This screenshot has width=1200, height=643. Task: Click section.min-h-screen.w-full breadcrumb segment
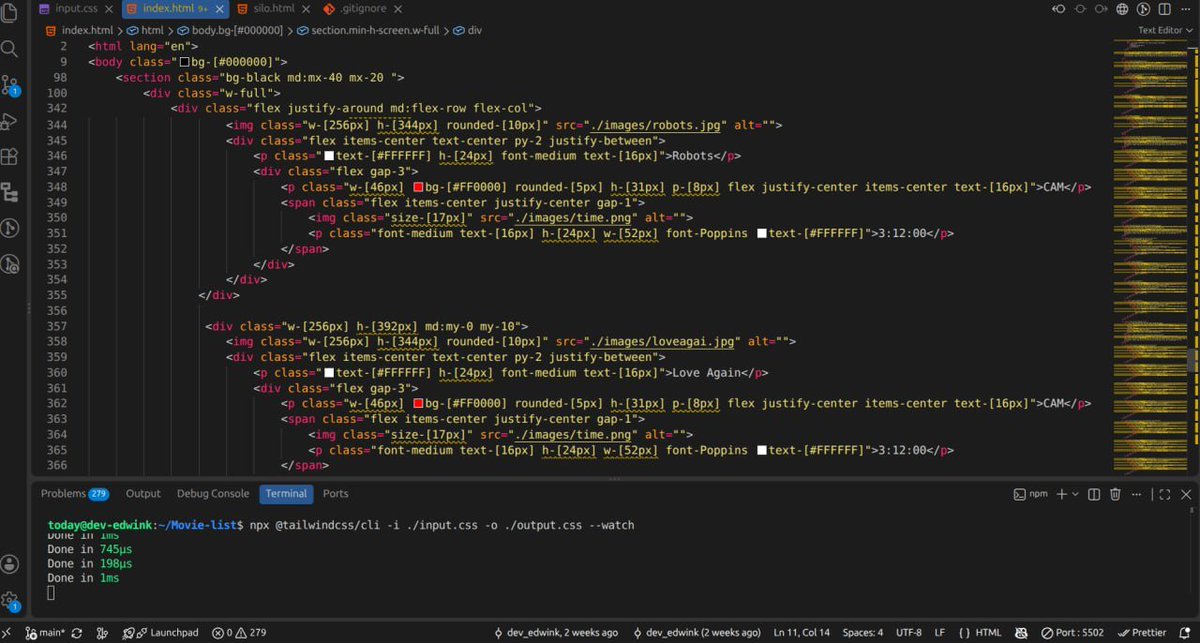click(x=370, y=30)
